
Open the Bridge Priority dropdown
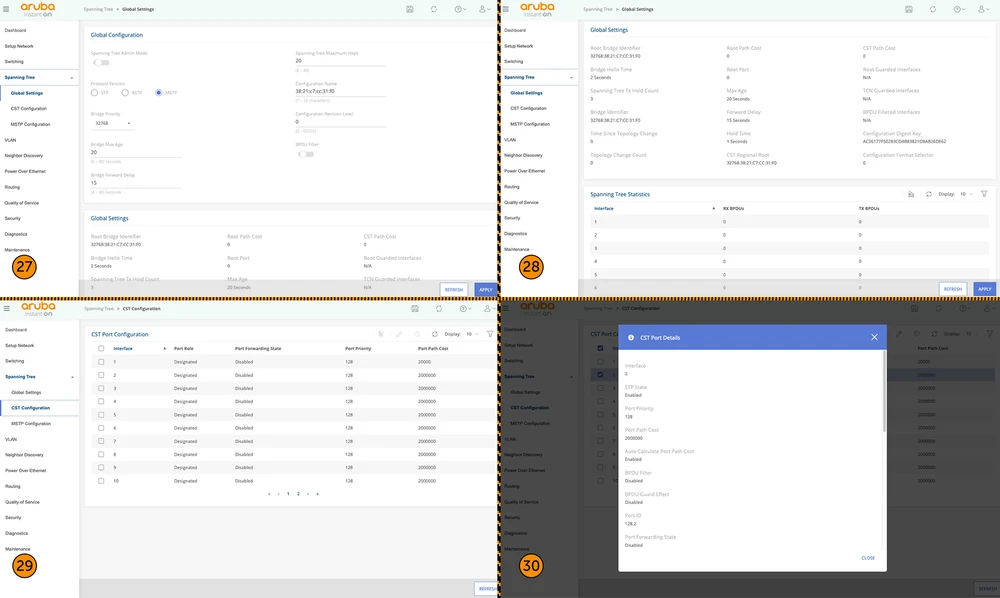(112, 124)
